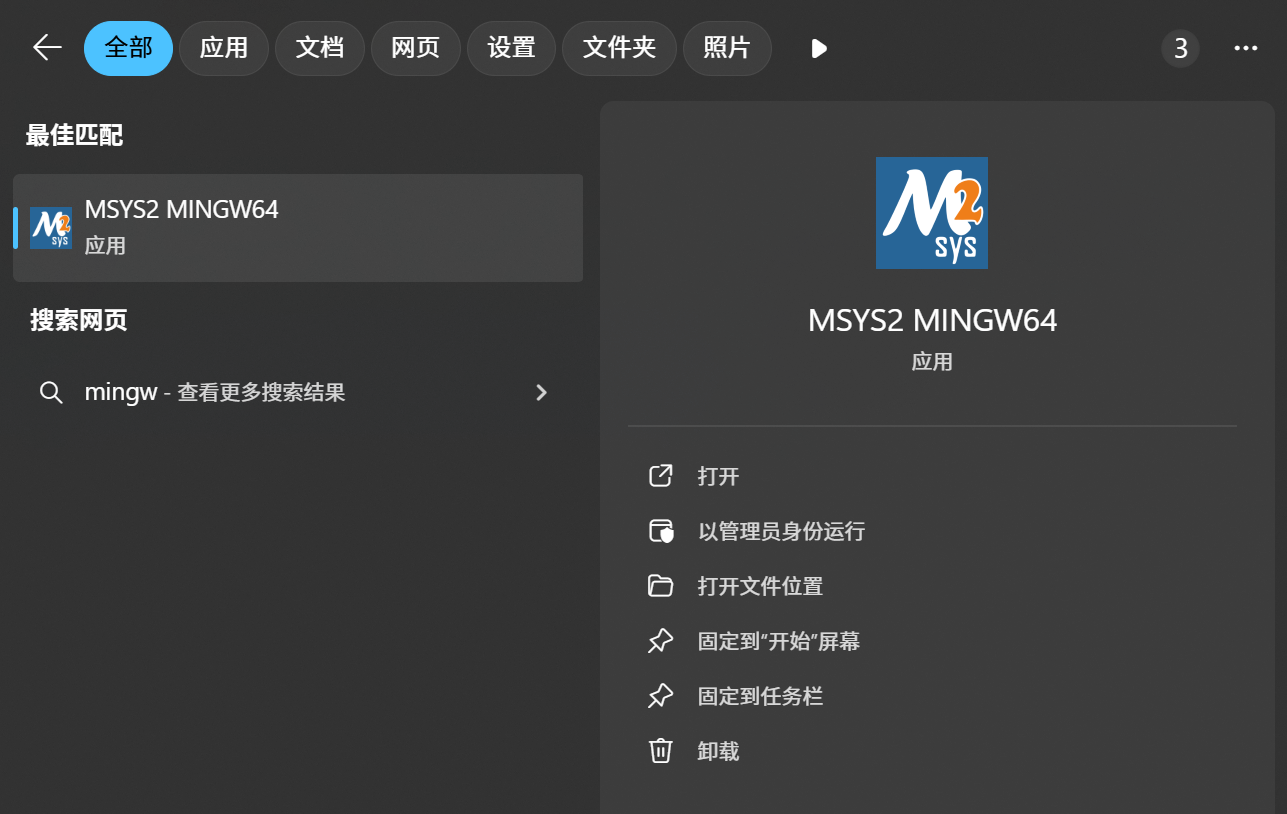The image size is (1287, 814).
Task: Click the pin icon for 固定到任务栏
Action: click(660, 696)
